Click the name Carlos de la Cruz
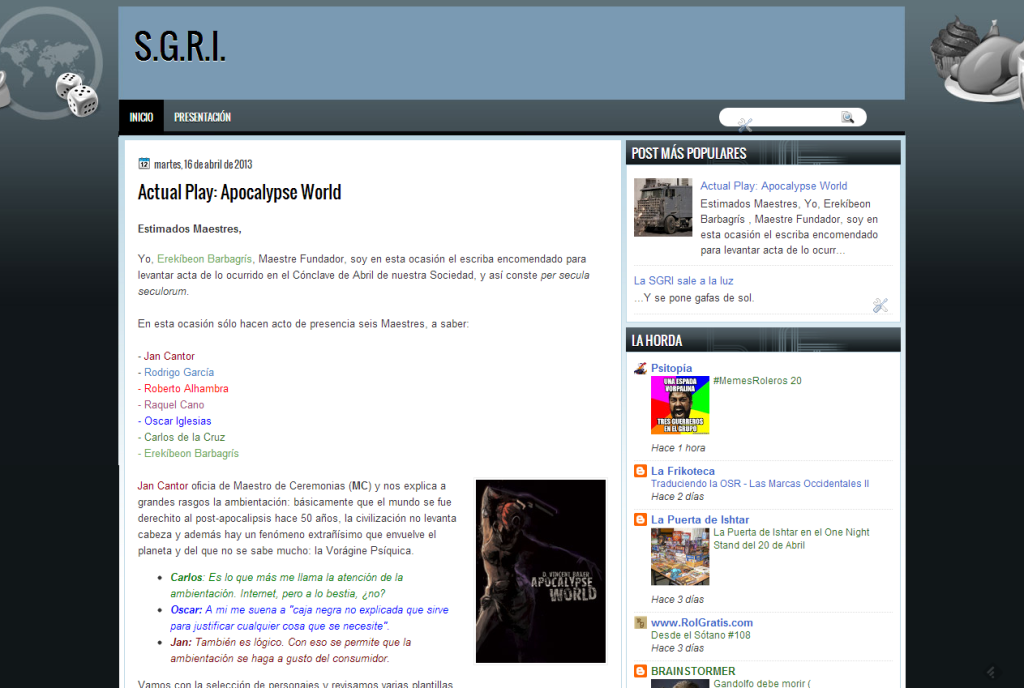Image resolution: width=1024 pixels, height=688 pixels. tap(184, 437)
